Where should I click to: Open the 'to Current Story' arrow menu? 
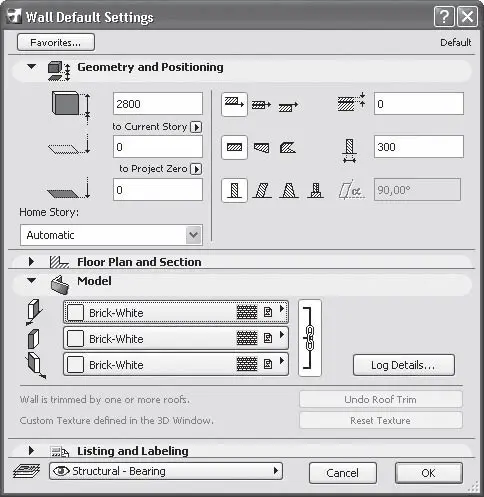click(196, 127)
